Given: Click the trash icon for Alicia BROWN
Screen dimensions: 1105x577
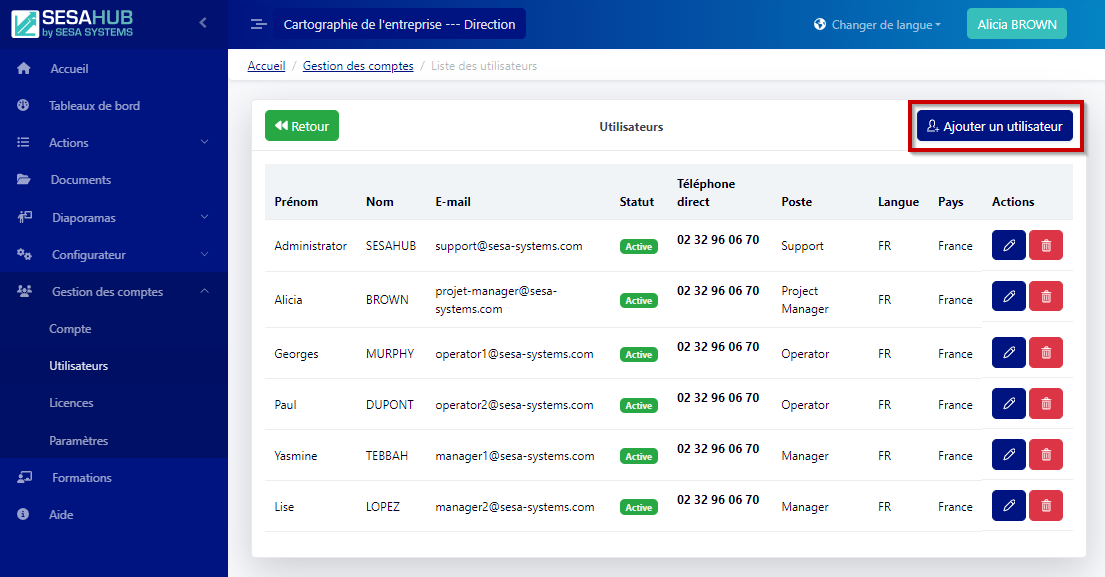Looking at the screenshot, I should pyautogui.click(x=1045, y=297).
